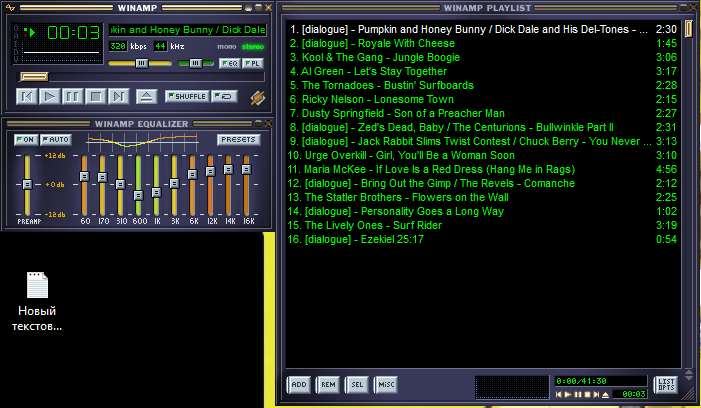This screenshot has width=701, height=408.
Task: Click the playlist mini Play icon
Action: click(568, 395)
